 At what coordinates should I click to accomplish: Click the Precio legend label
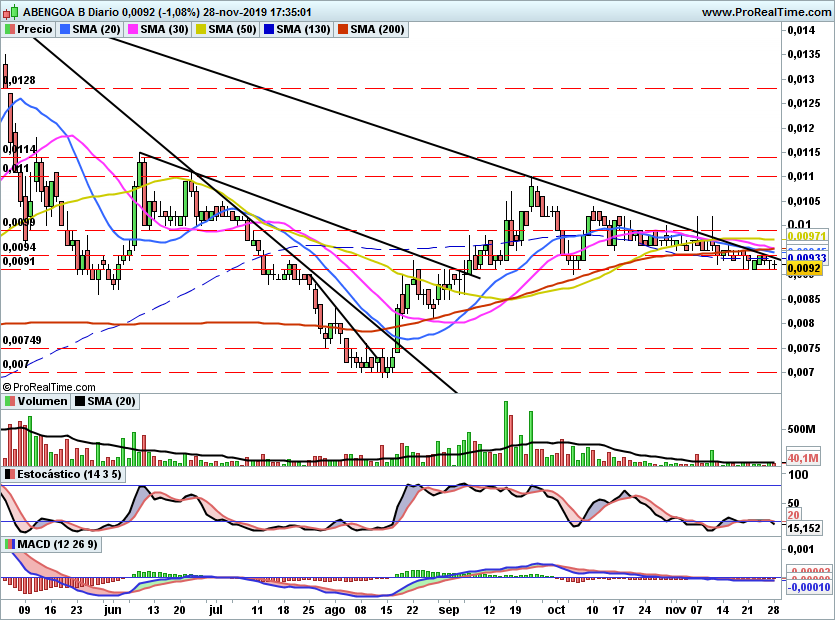tap(35, 29)
